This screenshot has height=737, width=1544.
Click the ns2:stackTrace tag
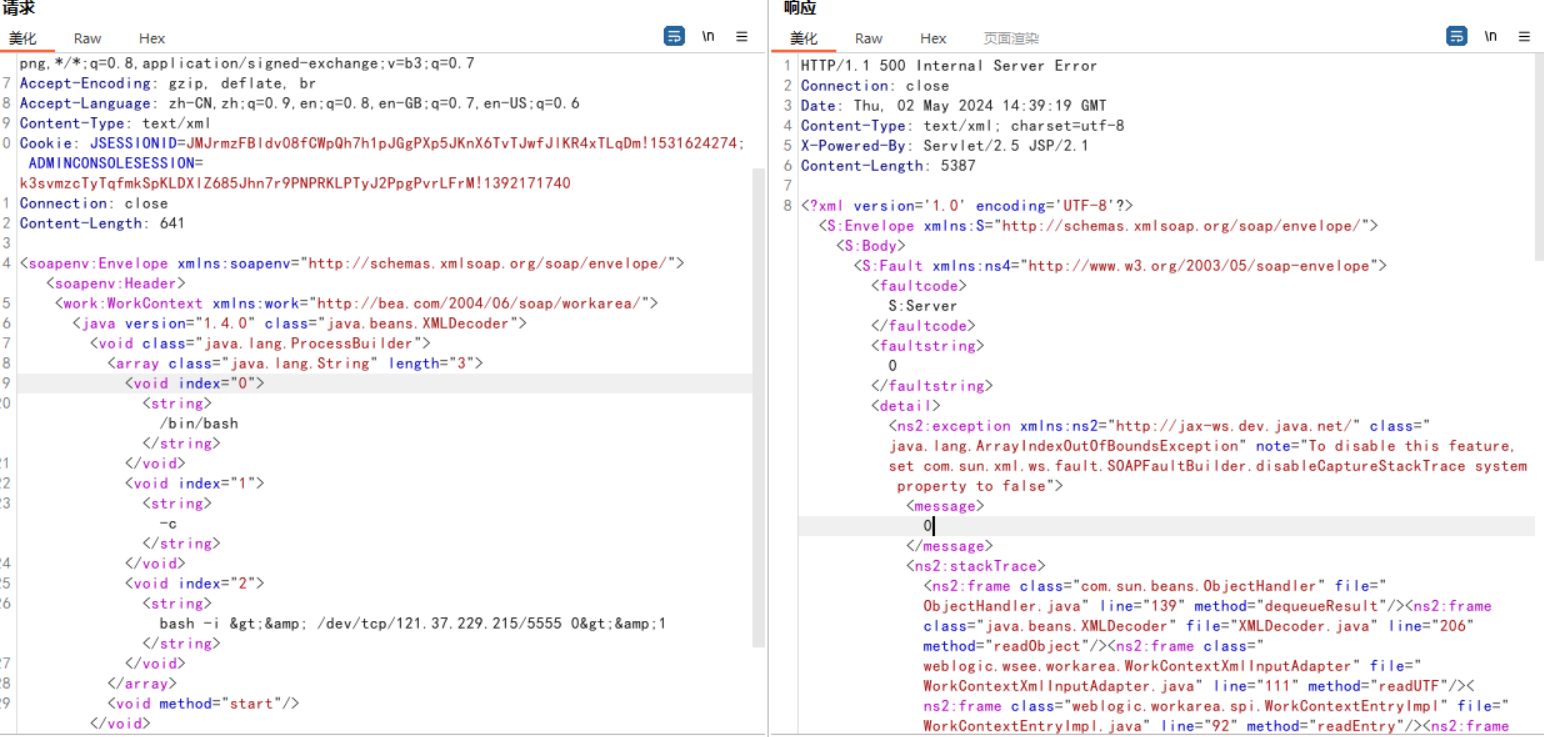[x=975, y=565]
